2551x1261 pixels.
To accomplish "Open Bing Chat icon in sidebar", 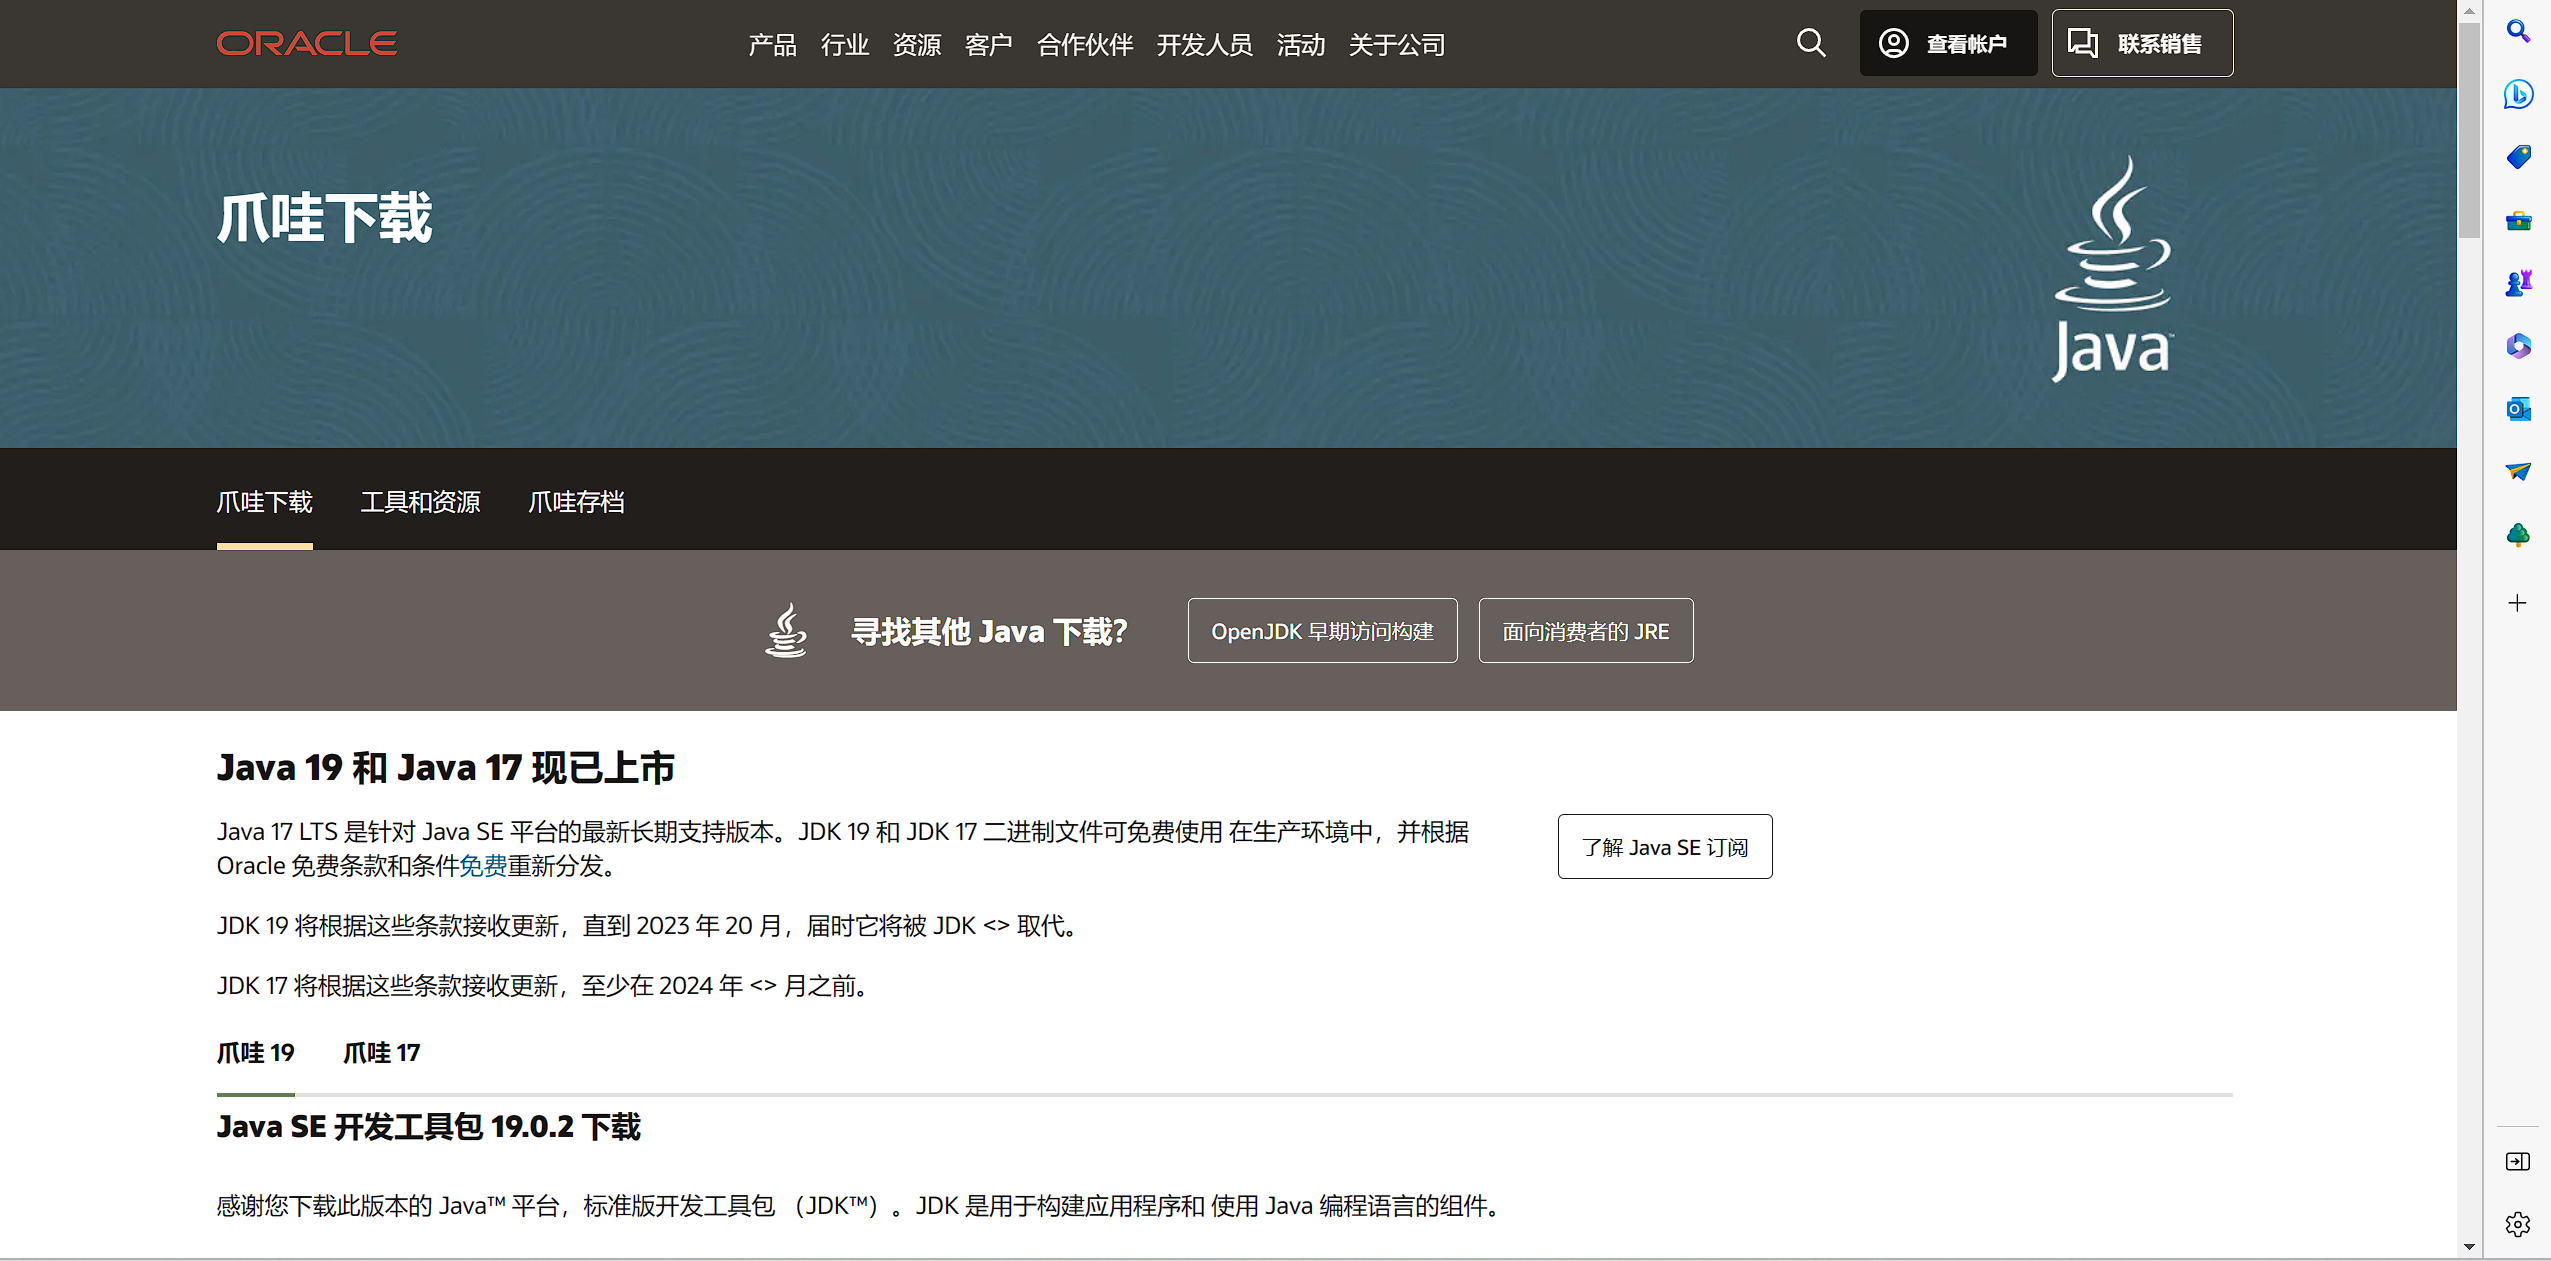I will [x=2518, y=94].
